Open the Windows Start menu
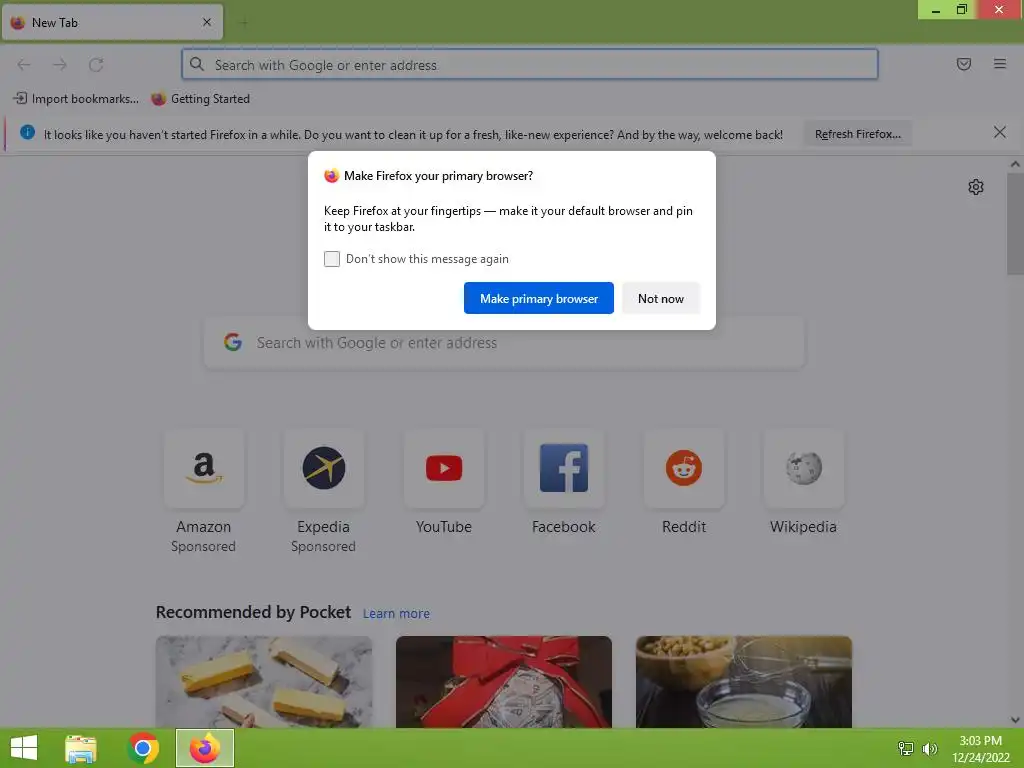Image resolution: width=1024 pixels, height=768 pixels. pos(24,748)
